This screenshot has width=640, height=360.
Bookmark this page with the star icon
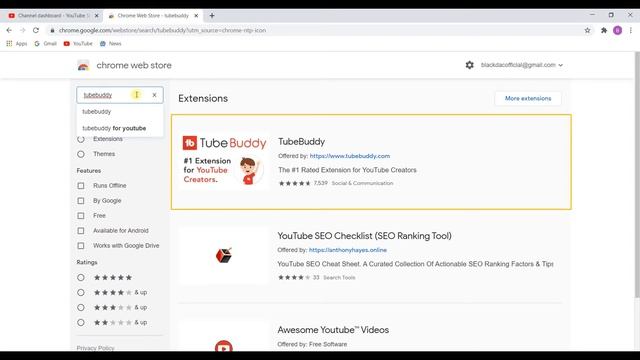(x=587, y=30)
